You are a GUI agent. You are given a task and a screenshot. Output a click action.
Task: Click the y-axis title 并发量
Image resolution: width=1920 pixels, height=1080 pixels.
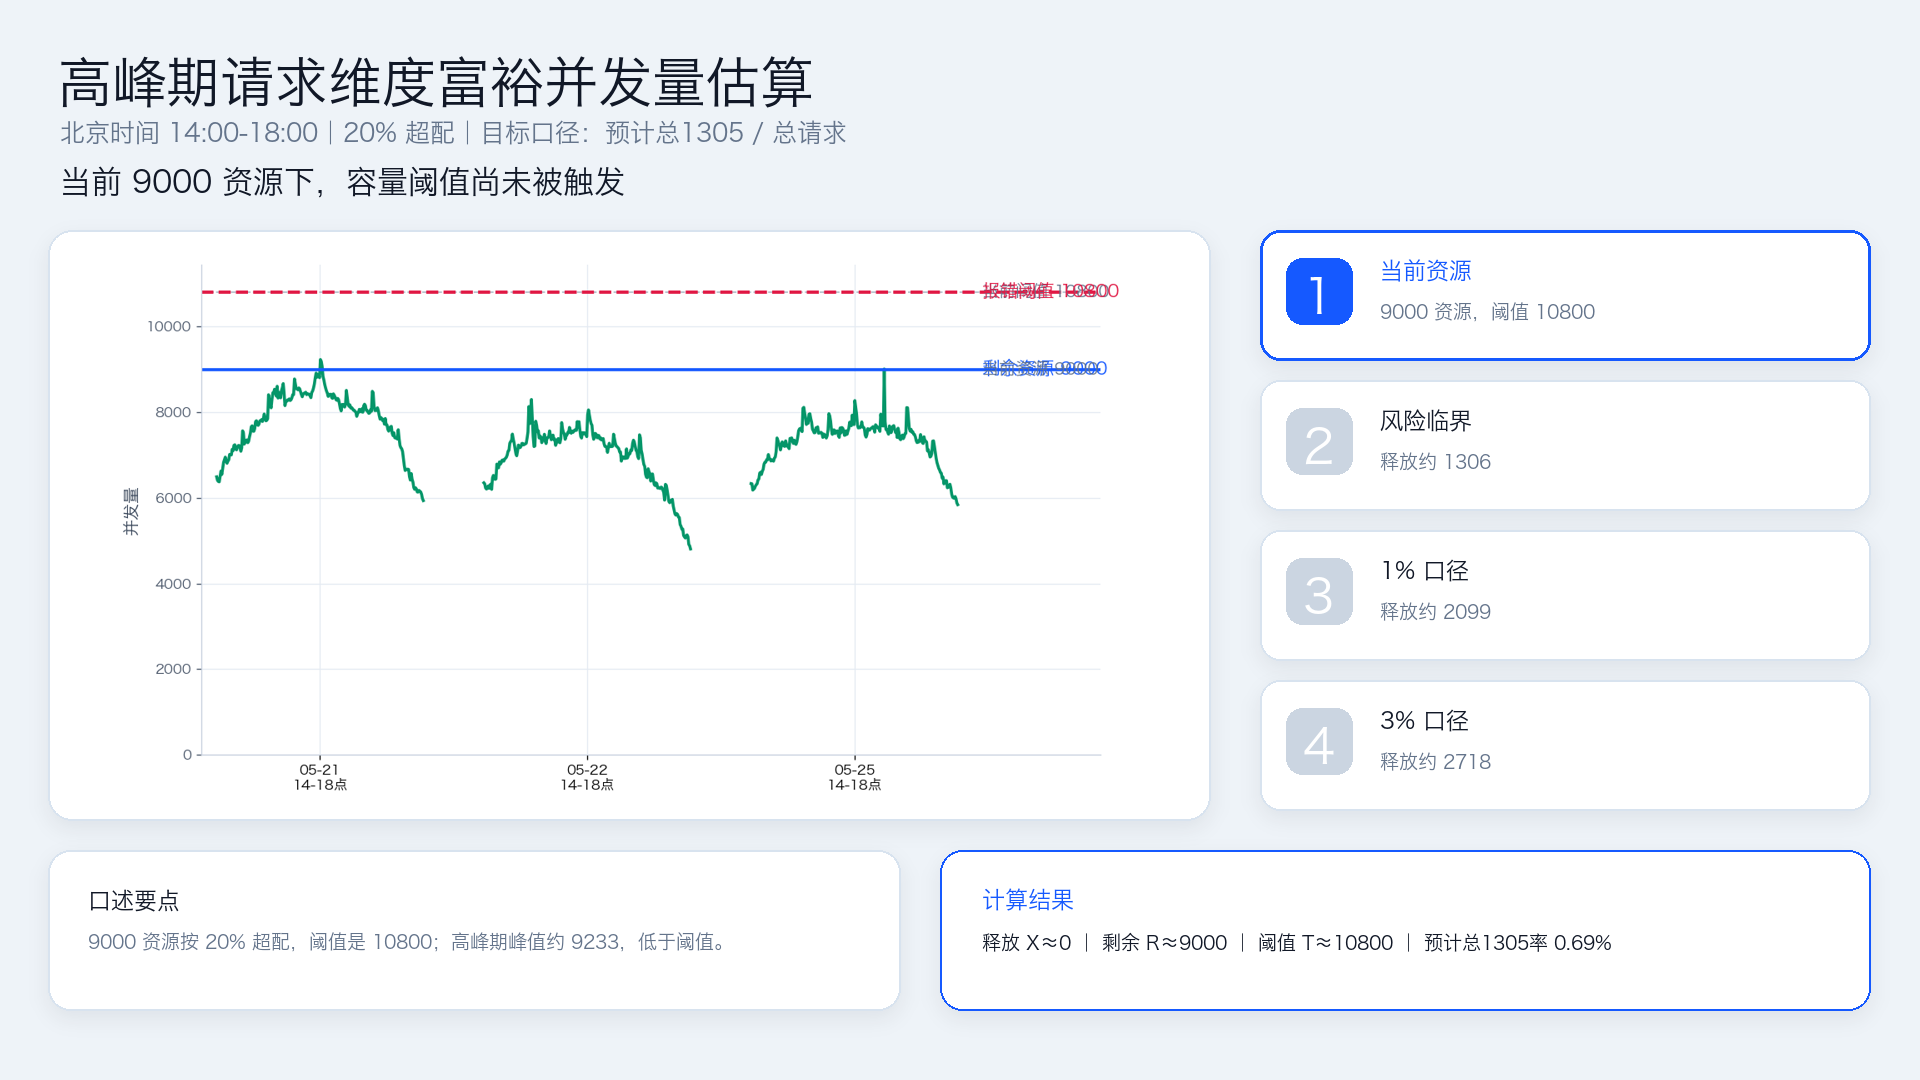click(x=131, y=512)
